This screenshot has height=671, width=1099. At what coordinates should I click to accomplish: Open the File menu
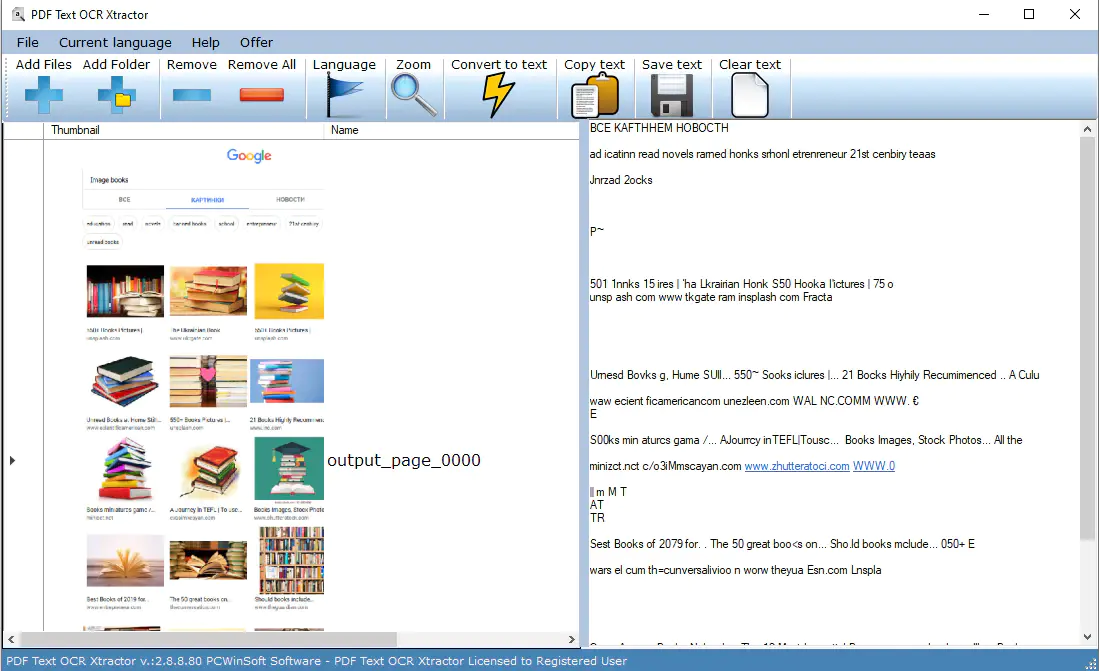click(28, 42)
